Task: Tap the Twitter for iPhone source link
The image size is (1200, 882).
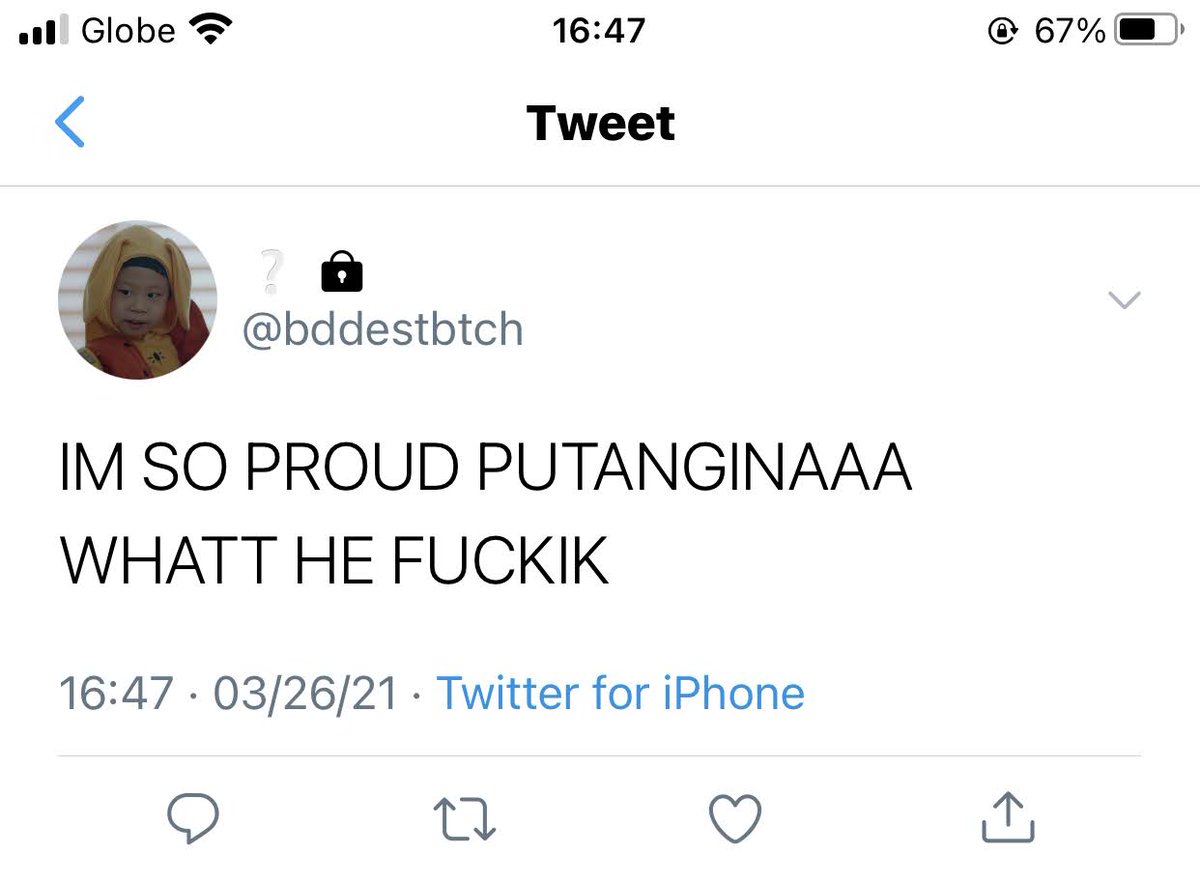Action: pyautogui.click(x=621, y=692)
